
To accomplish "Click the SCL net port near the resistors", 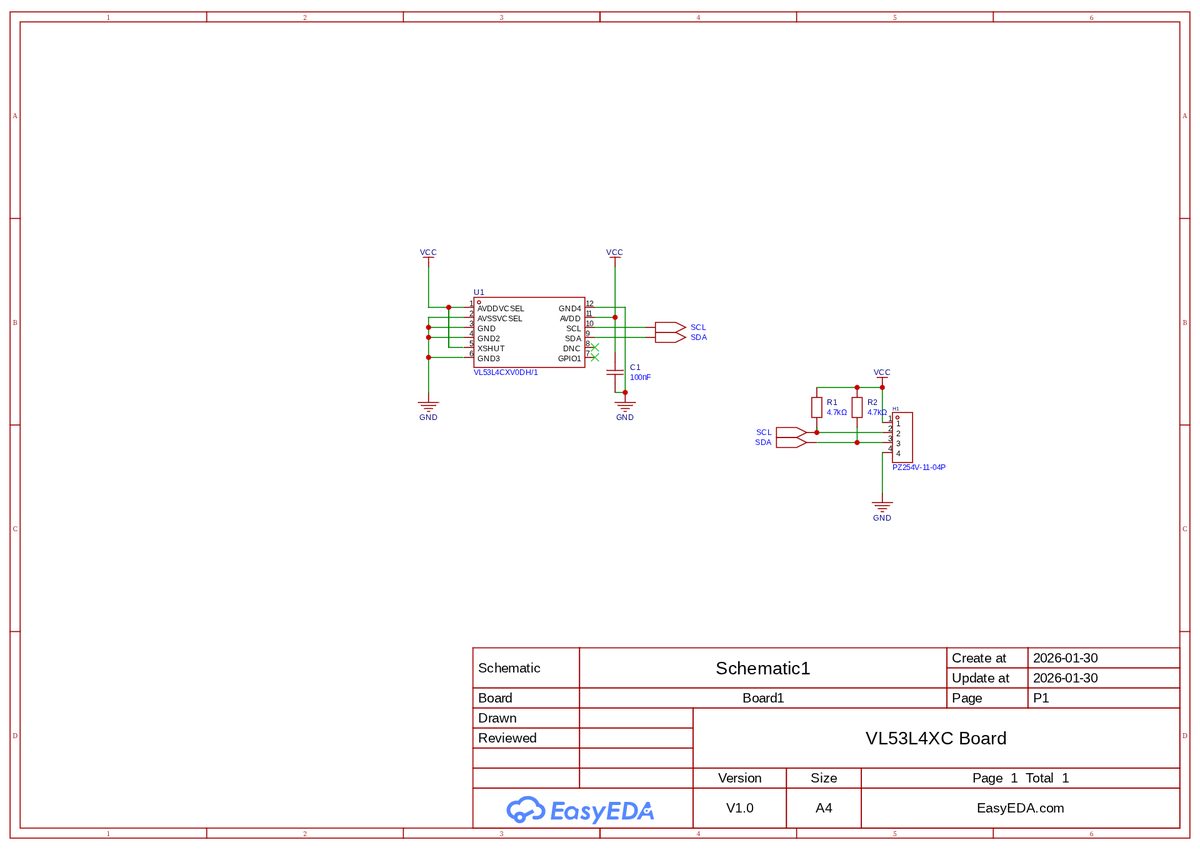I will pos(791,432).
